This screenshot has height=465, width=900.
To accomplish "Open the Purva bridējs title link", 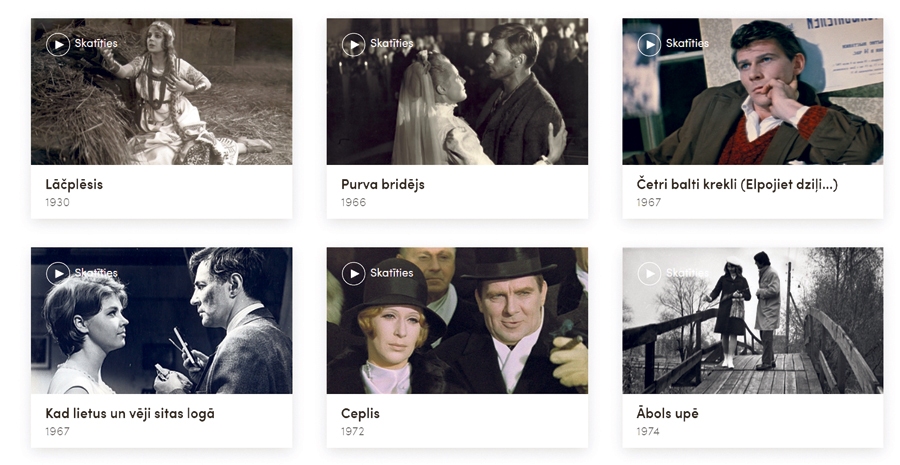I will 383,184.
